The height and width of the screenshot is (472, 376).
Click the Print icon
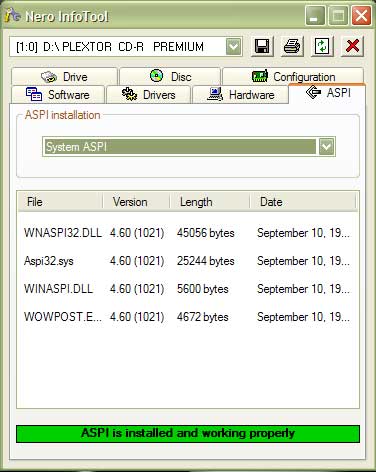(292, 46)
